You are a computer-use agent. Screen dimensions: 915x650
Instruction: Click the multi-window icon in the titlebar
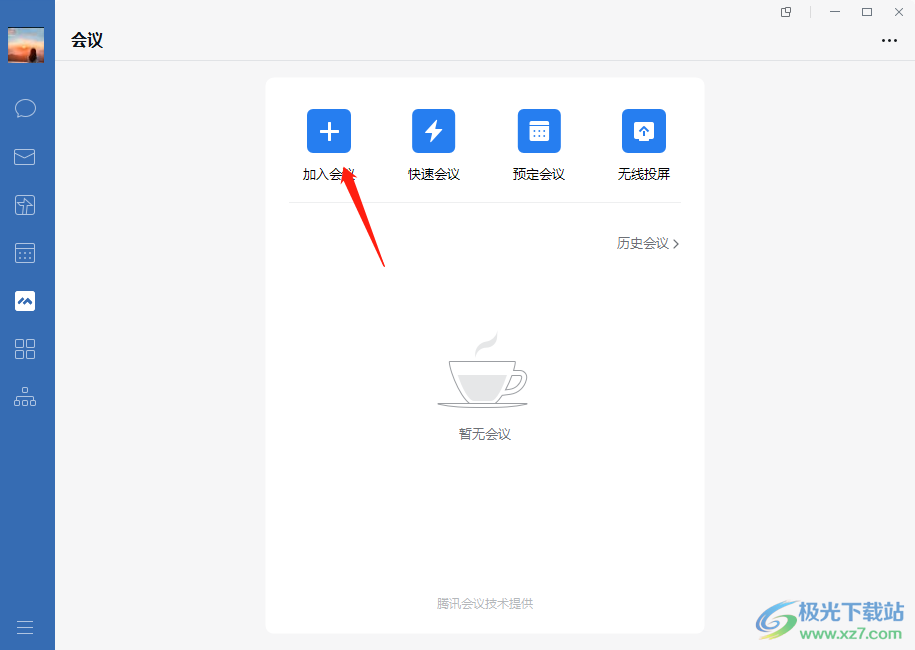click(x=786, y=12)
